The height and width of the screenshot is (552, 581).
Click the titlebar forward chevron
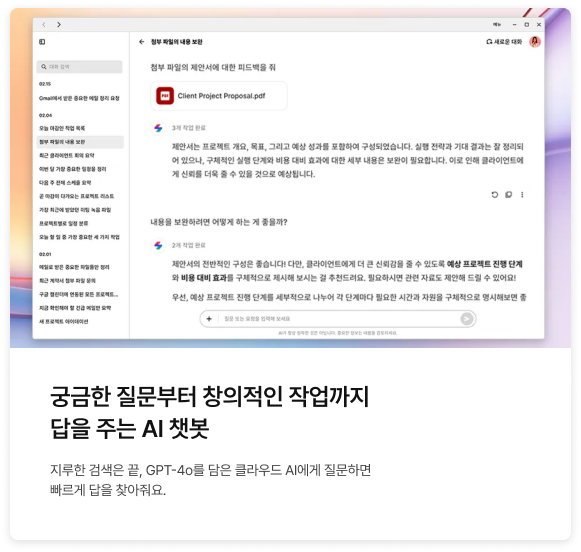click(59, 24)
